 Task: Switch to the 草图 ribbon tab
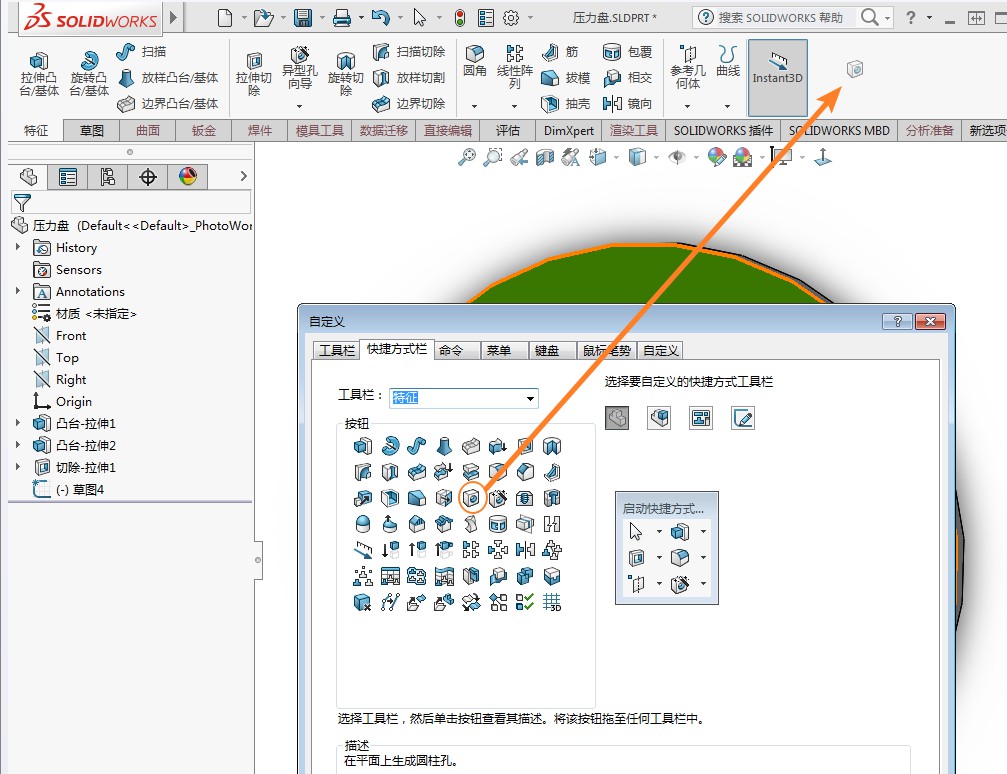[x=92, y=130]
